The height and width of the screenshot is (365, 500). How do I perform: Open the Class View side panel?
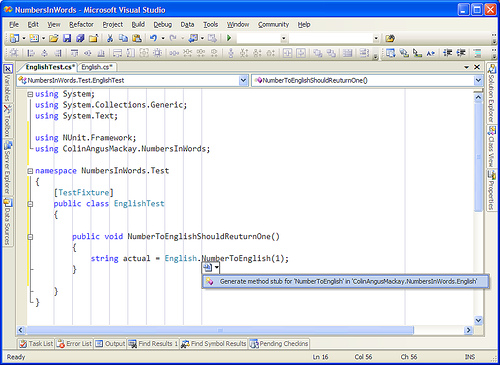(x=491, y=147)
